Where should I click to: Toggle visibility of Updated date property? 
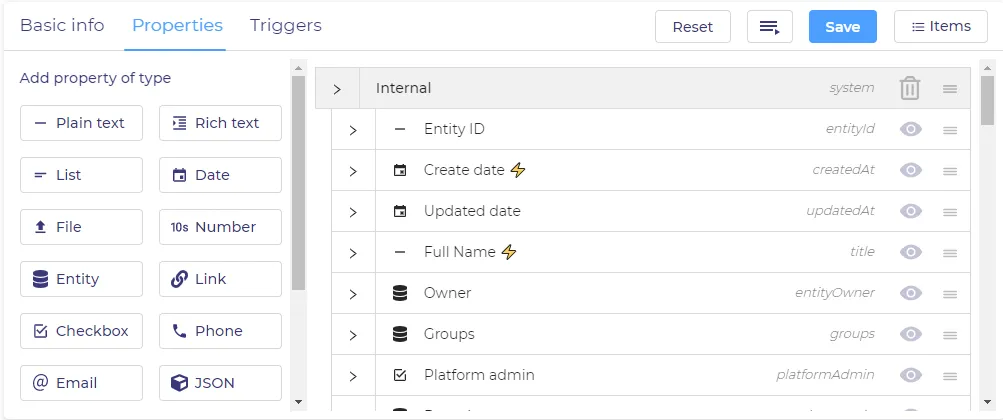[911, 211]
